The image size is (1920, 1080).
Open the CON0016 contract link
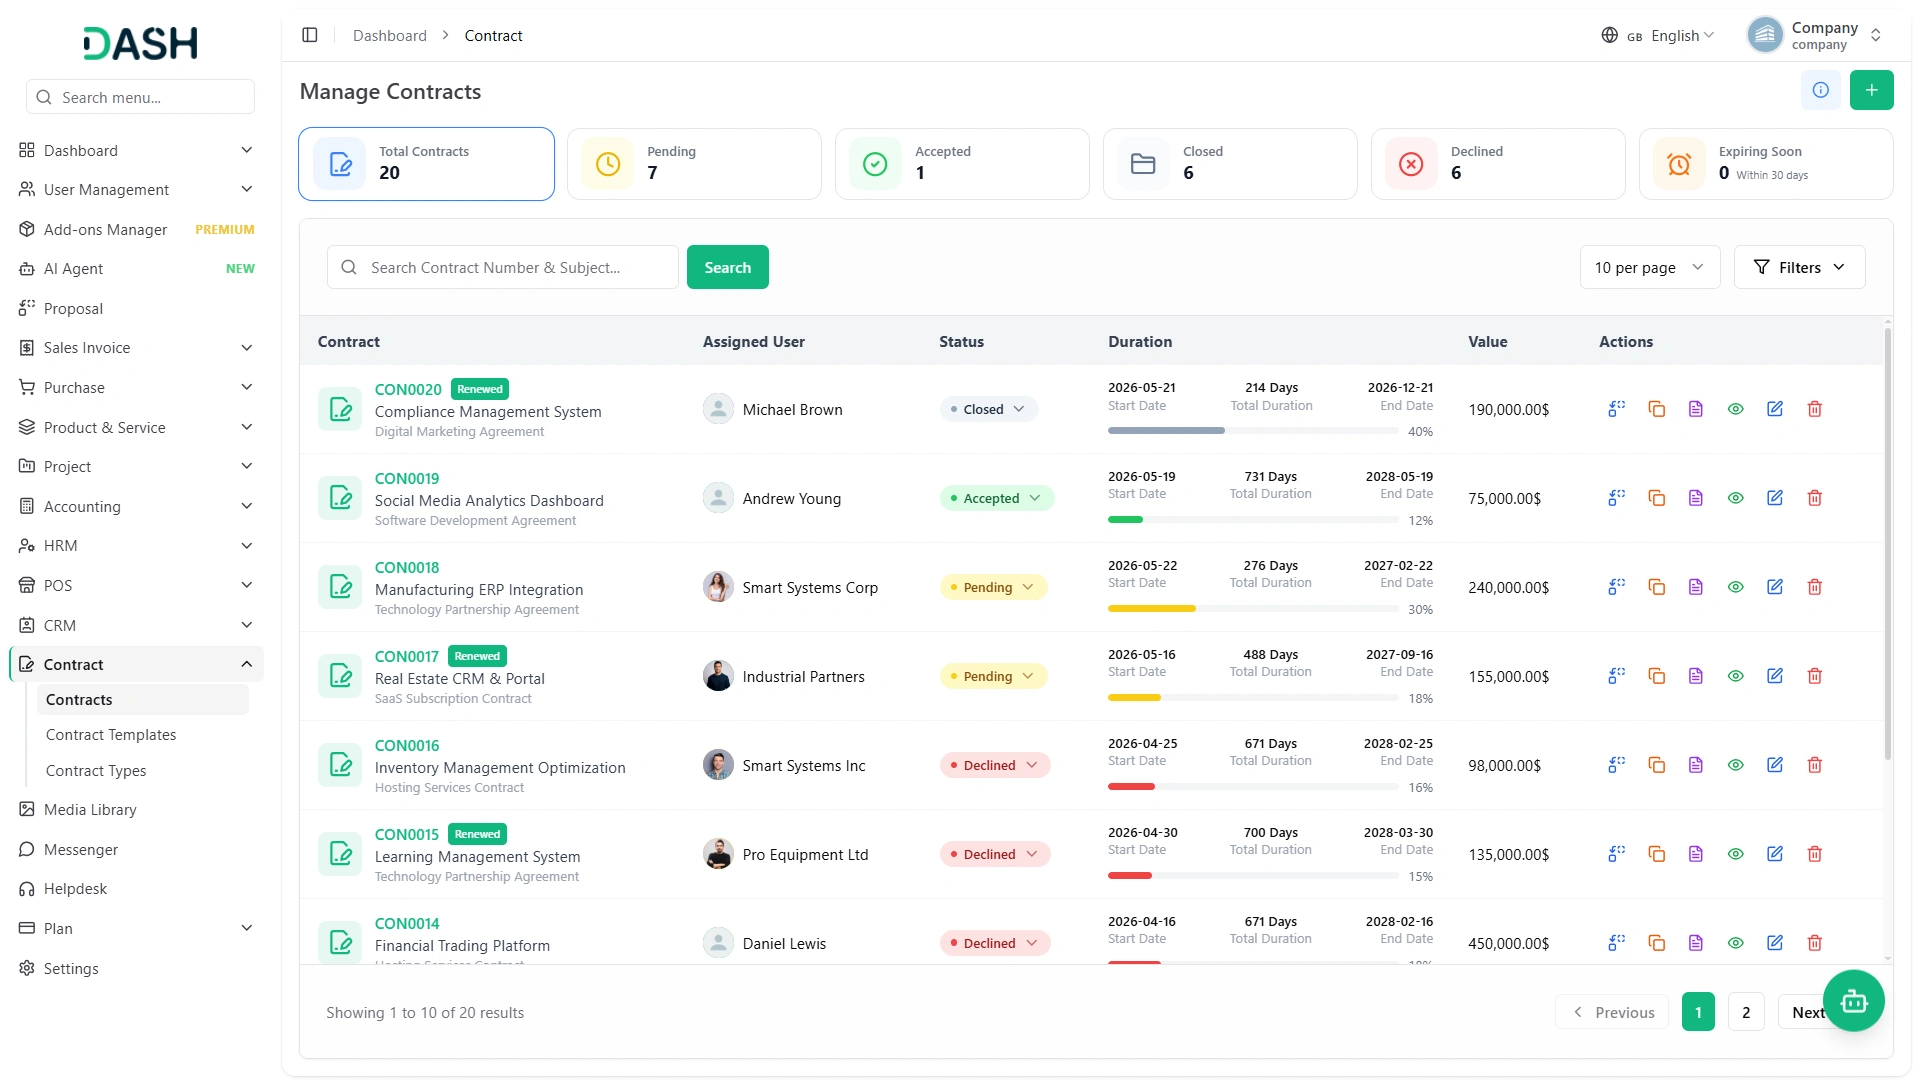tap(407, 745)
